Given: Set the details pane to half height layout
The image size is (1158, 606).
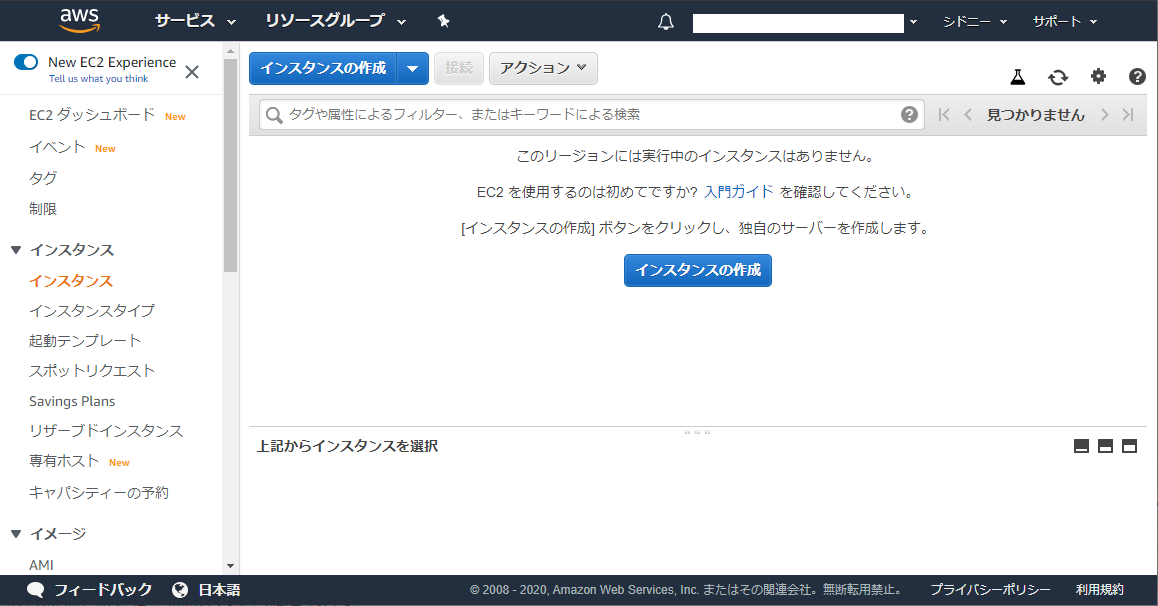Looking at the screenshot, I should point(1106,446).
